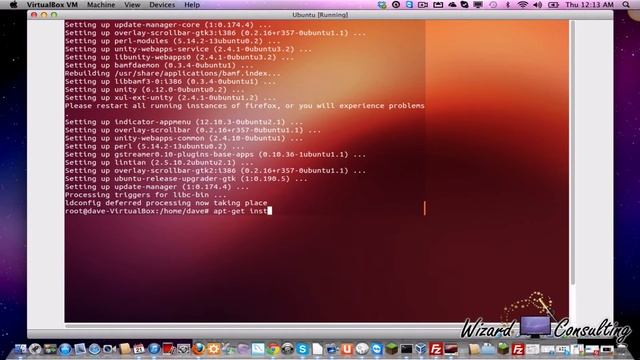Viewport: 640px width, 360px height.
Task: Click 'ldconfig deferred processing now taking place' text
Action: pos(166,203)
